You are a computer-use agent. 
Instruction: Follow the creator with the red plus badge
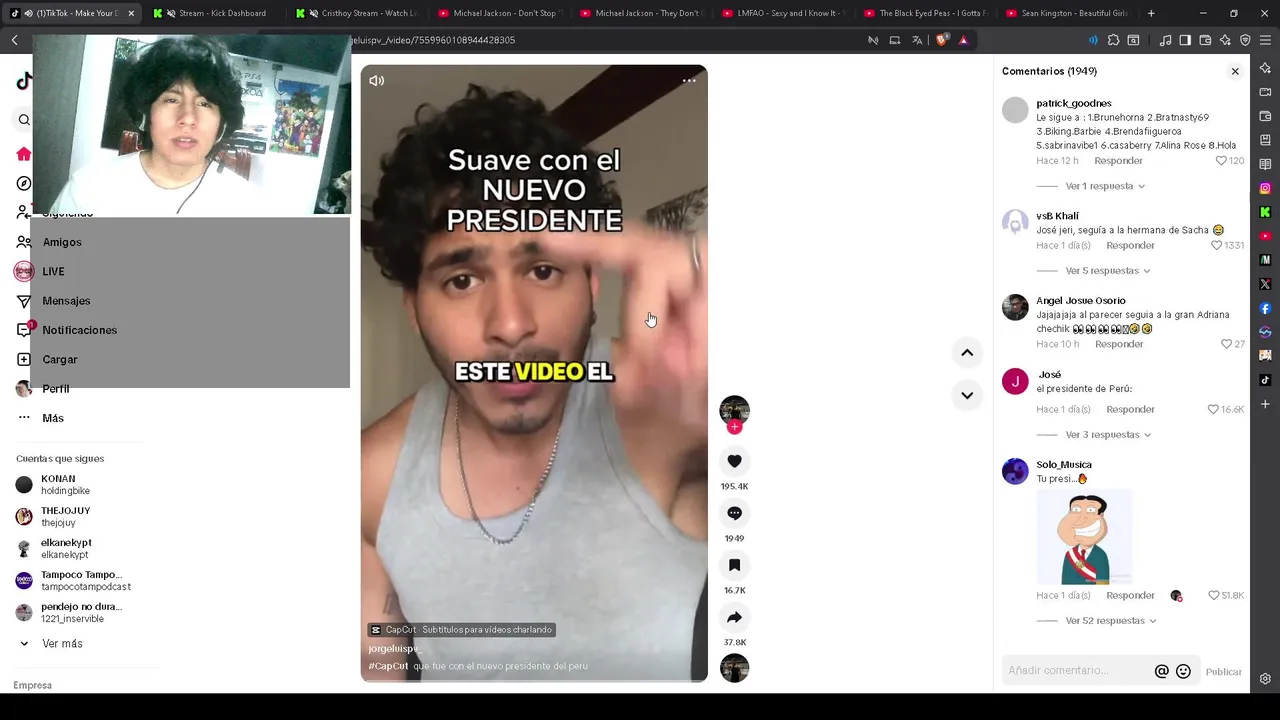734,427
